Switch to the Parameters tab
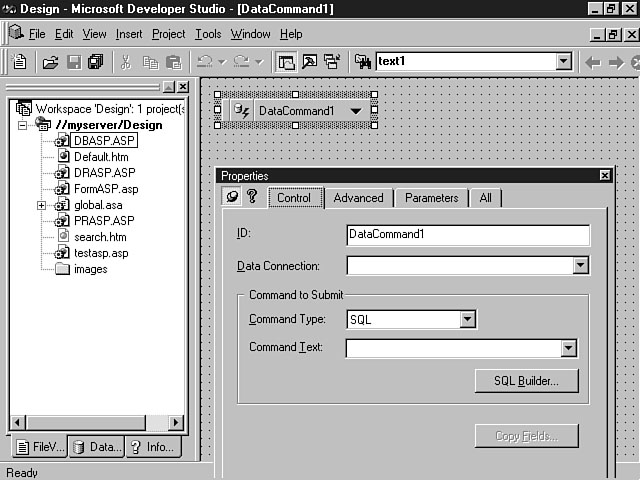640x480 pixels. [431, 198]
